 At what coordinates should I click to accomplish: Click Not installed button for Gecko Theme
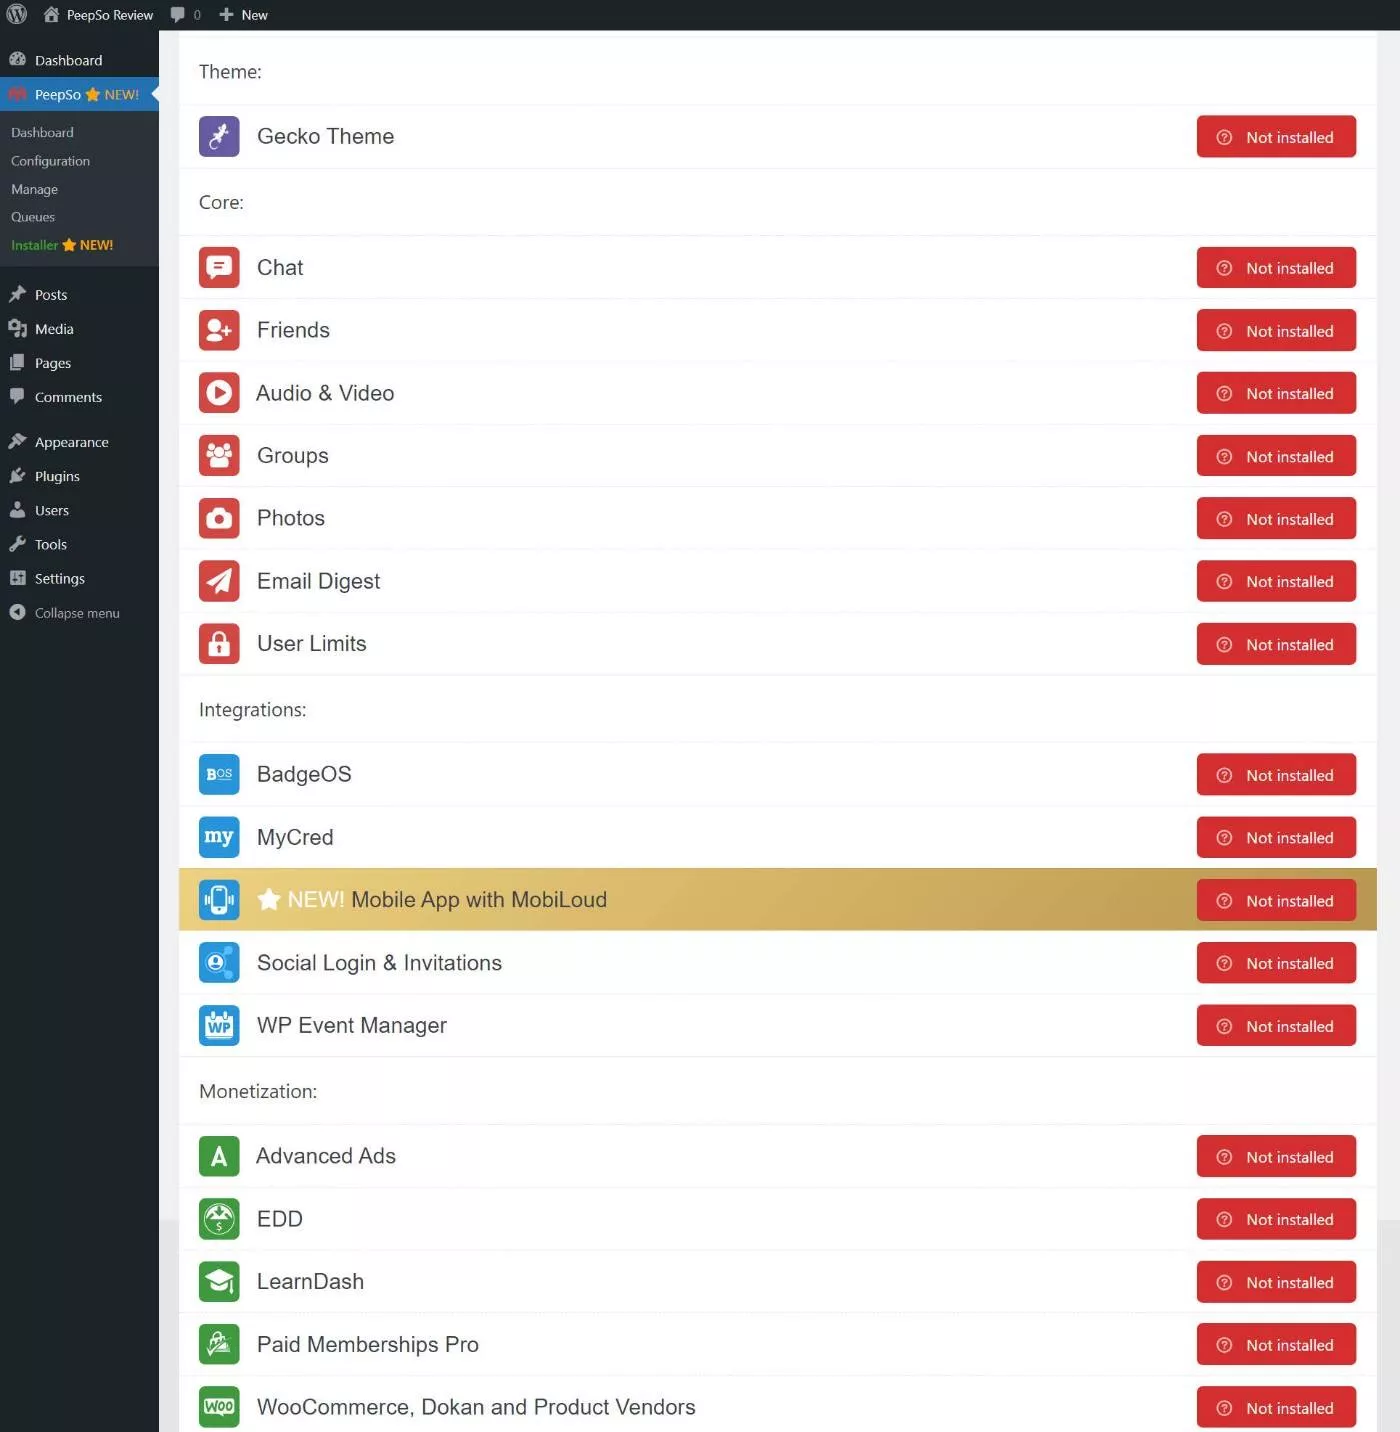click(x=1276, y=137)
